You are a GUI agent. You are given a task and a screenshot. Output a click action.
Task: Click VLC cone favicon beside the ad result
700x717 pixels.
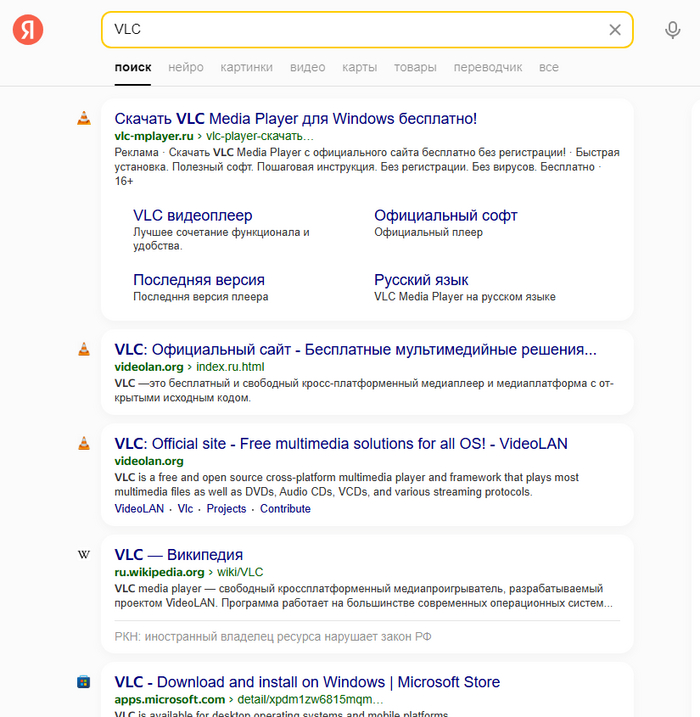coord(84,118)
